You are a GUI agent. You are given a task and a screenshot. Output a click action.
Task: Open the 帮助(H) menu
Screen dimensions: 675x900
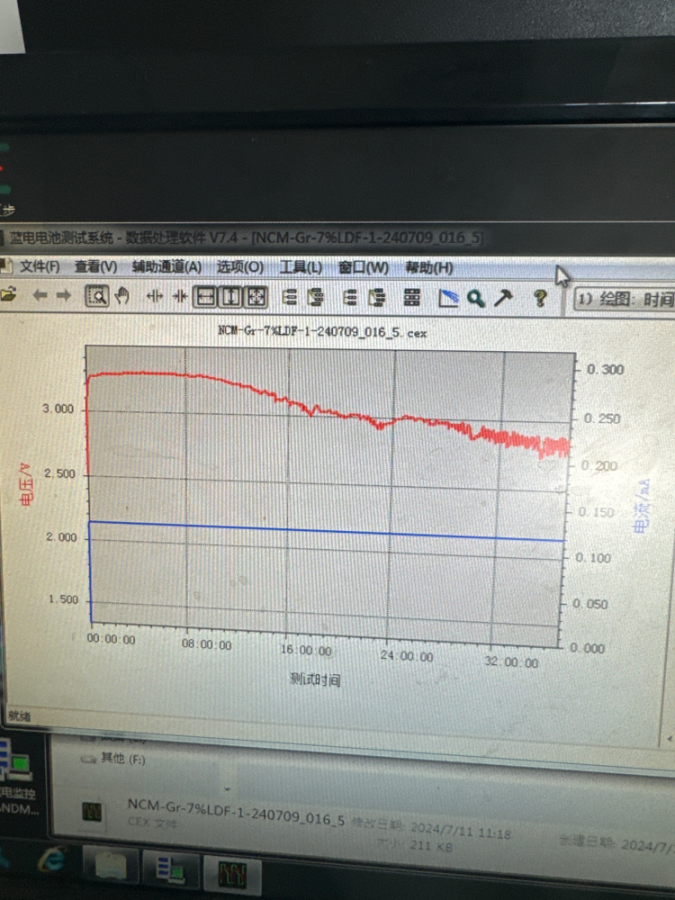[428, 268]
